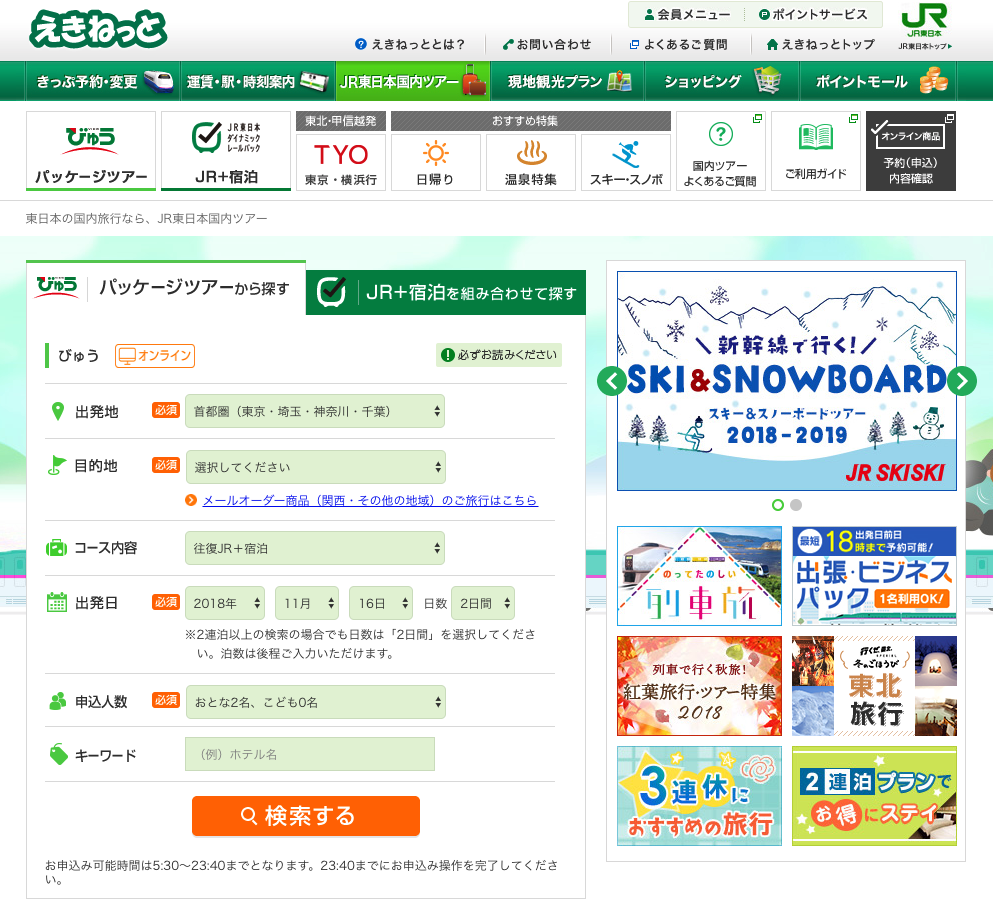Click 検索する search button
Image resolution: width=993 pixels, height=919 pixels.
pos(306,816)
